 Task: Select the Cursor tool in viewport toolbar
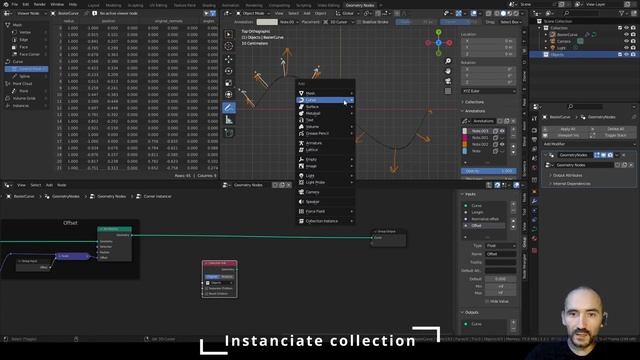[229, 46]
